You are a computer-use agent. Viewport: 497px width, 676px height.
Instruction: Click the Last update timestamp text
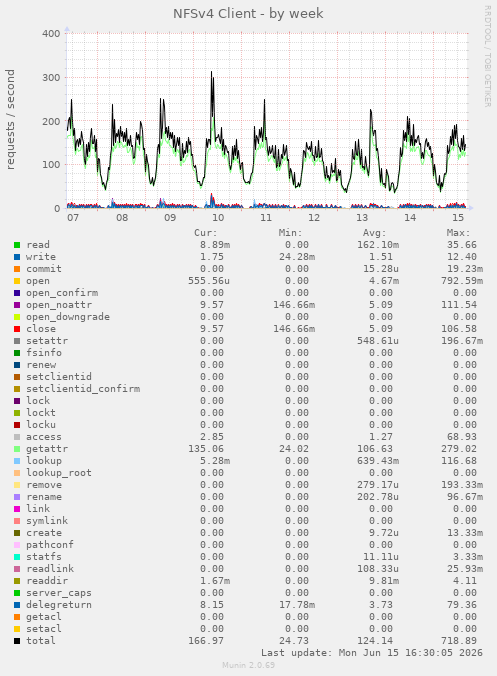click(x=372, y=653)
